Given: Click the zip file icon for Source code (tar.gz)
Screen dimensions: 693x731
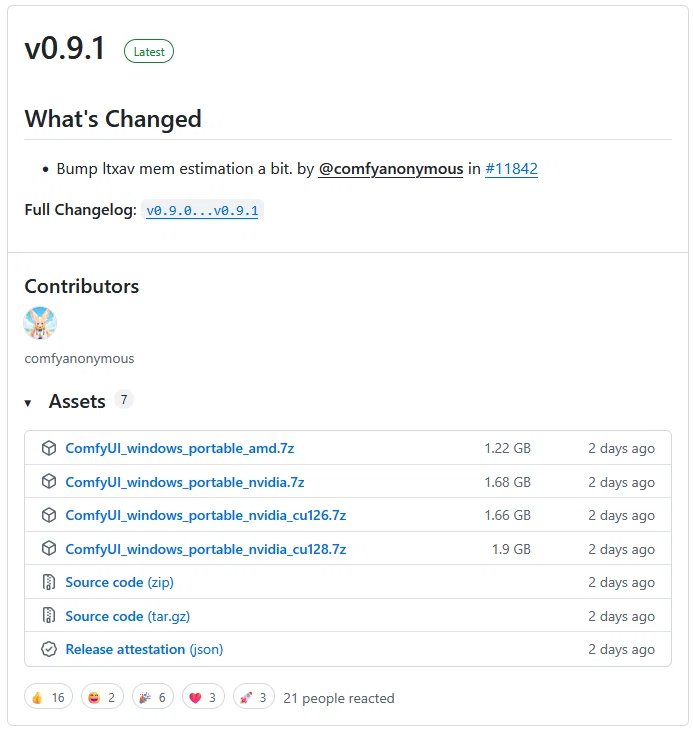Looking at the screenshot, I should (49, 616).
